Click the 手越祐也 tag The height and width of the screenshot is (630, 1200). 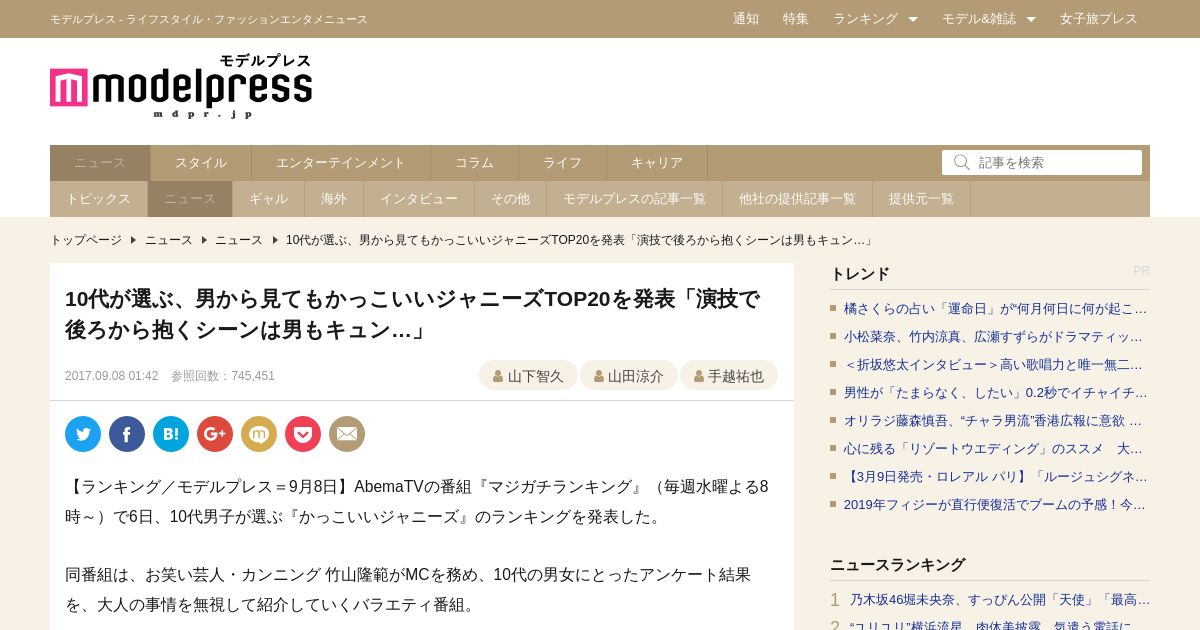tap(729, 376)
